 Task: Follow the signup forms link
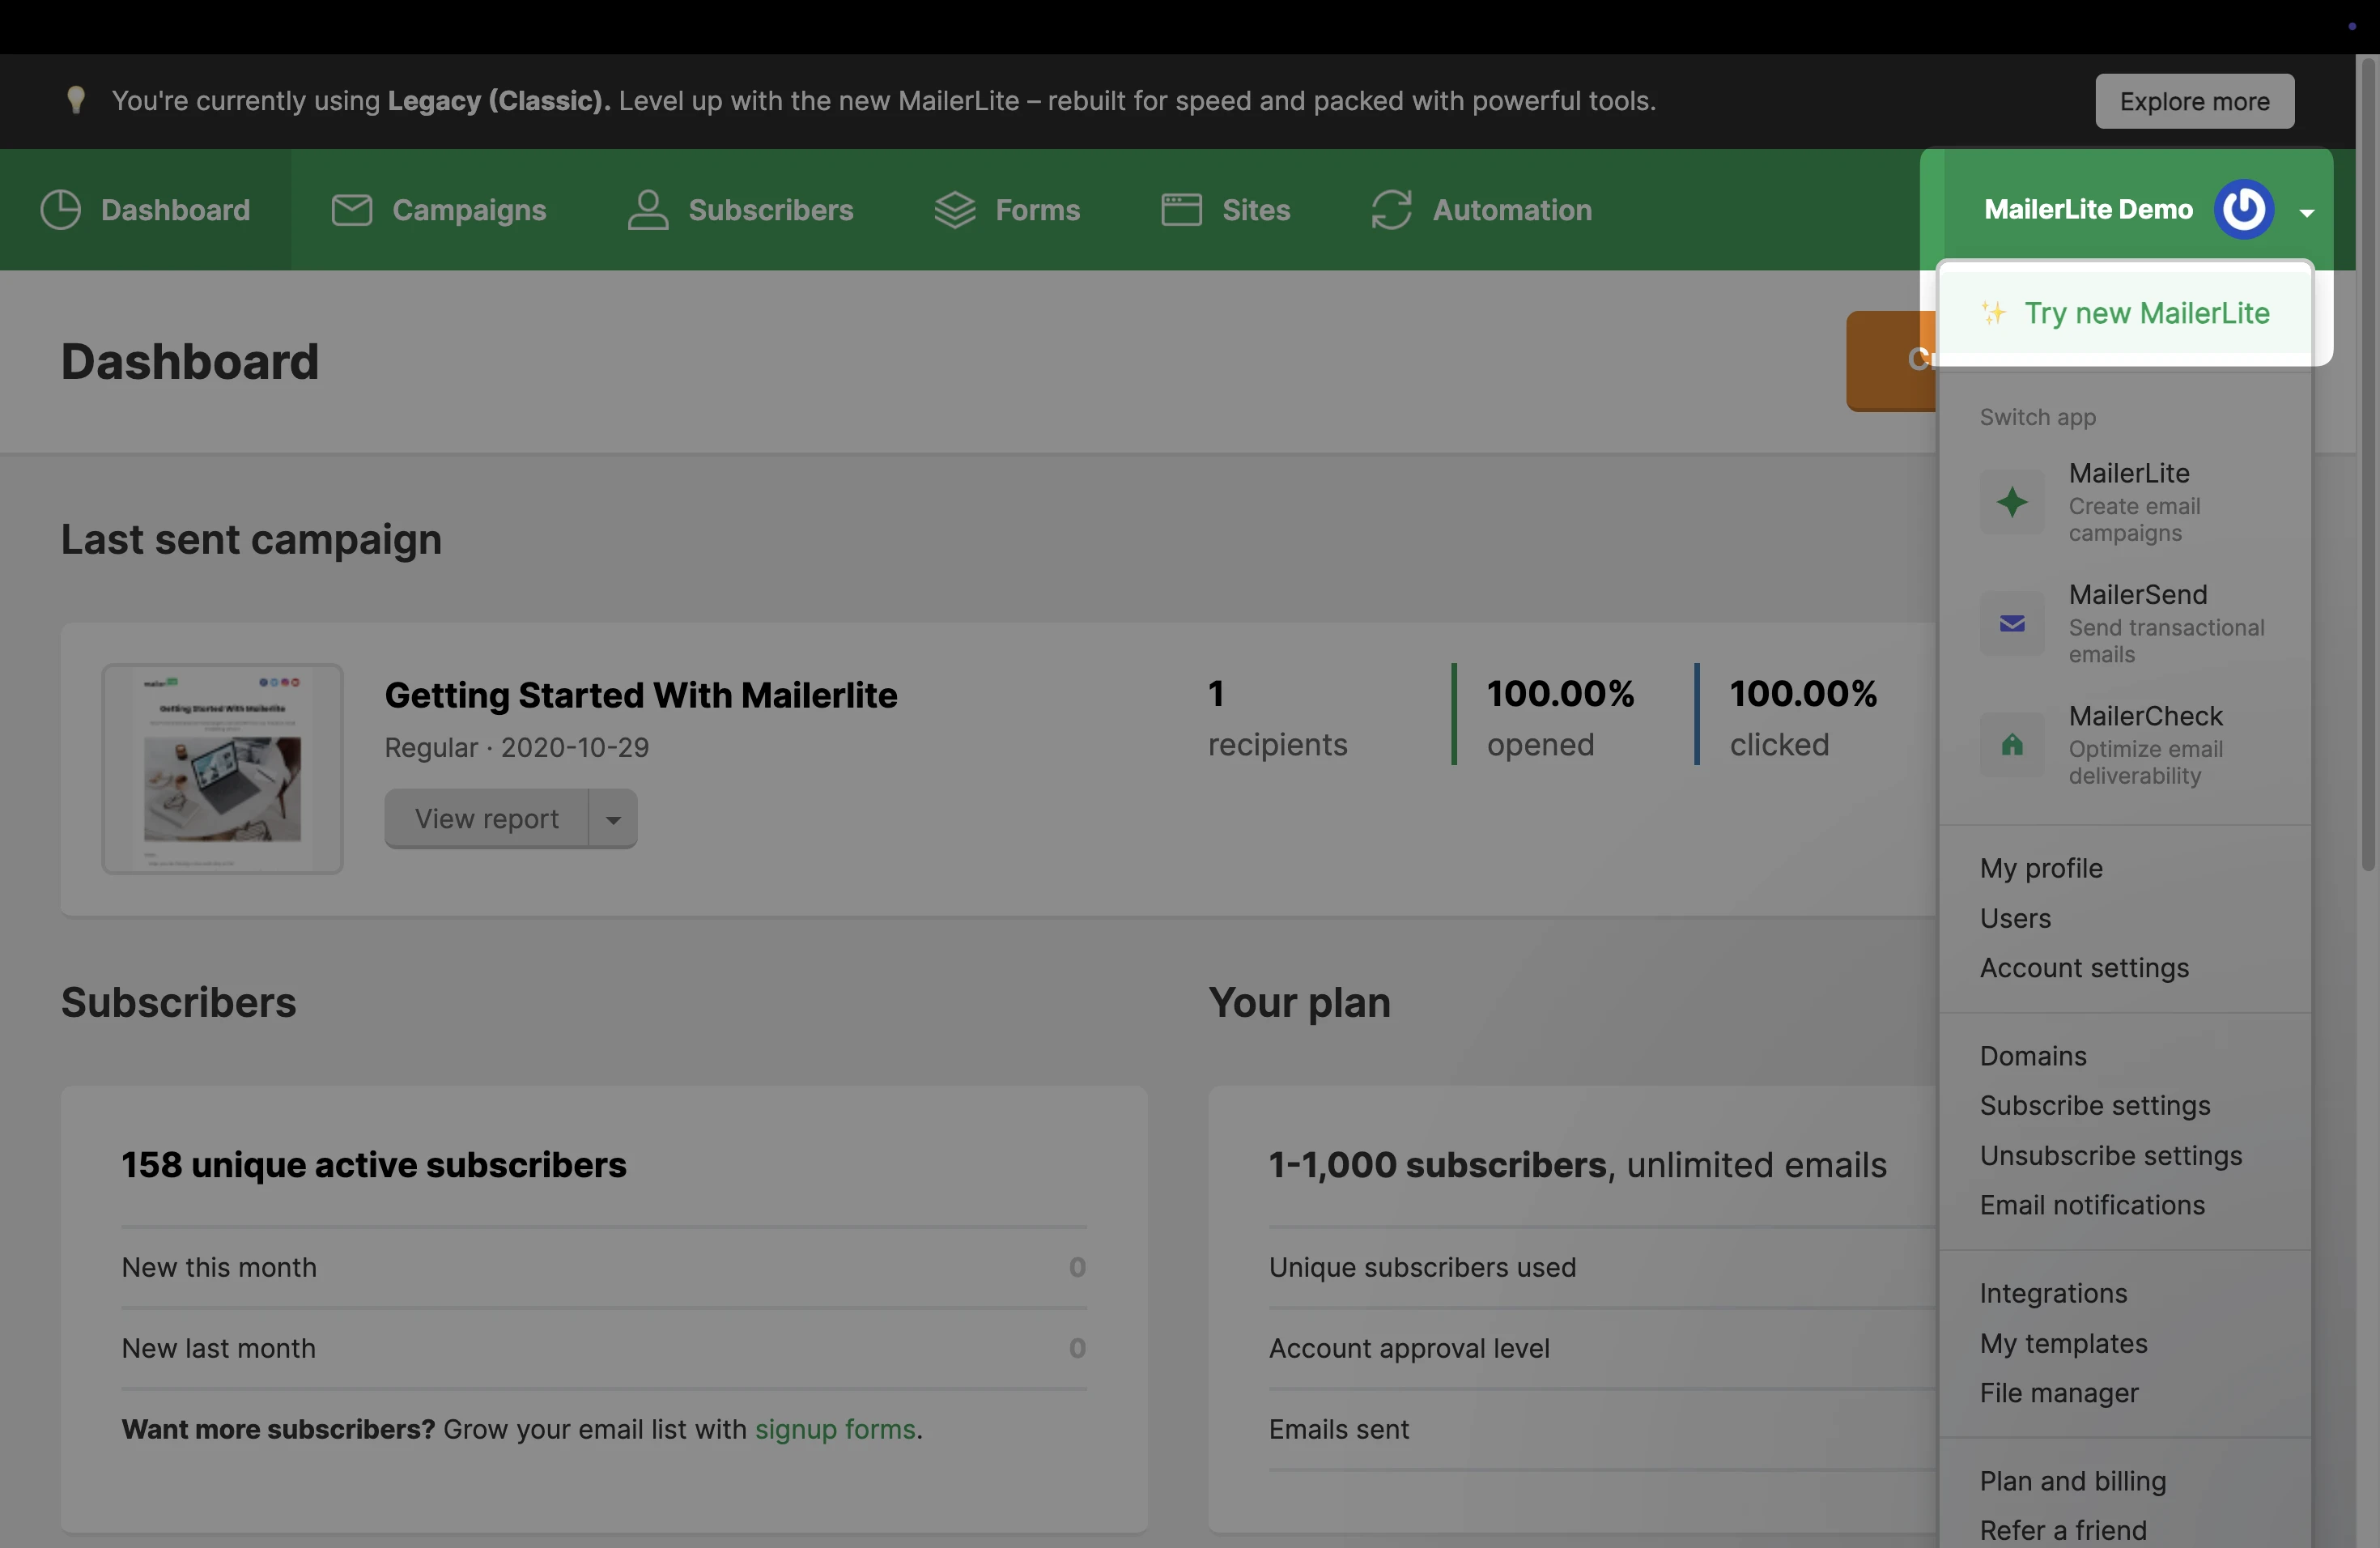click(x=835, y=1429)
